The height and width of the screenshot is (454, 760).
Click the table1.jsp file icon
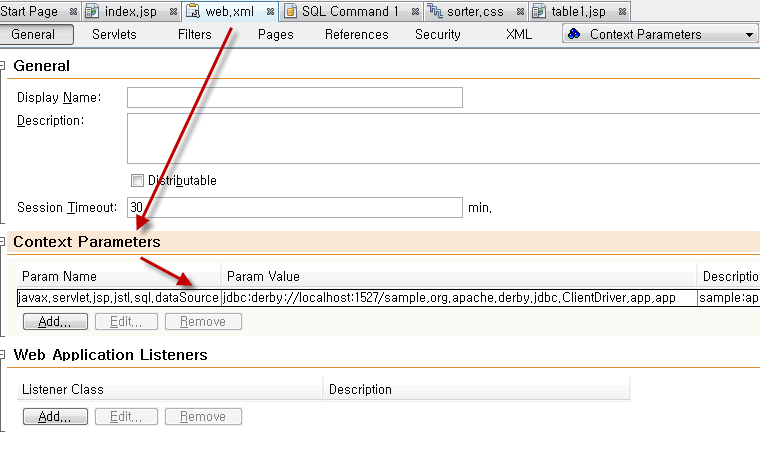[x=539, y=11]
